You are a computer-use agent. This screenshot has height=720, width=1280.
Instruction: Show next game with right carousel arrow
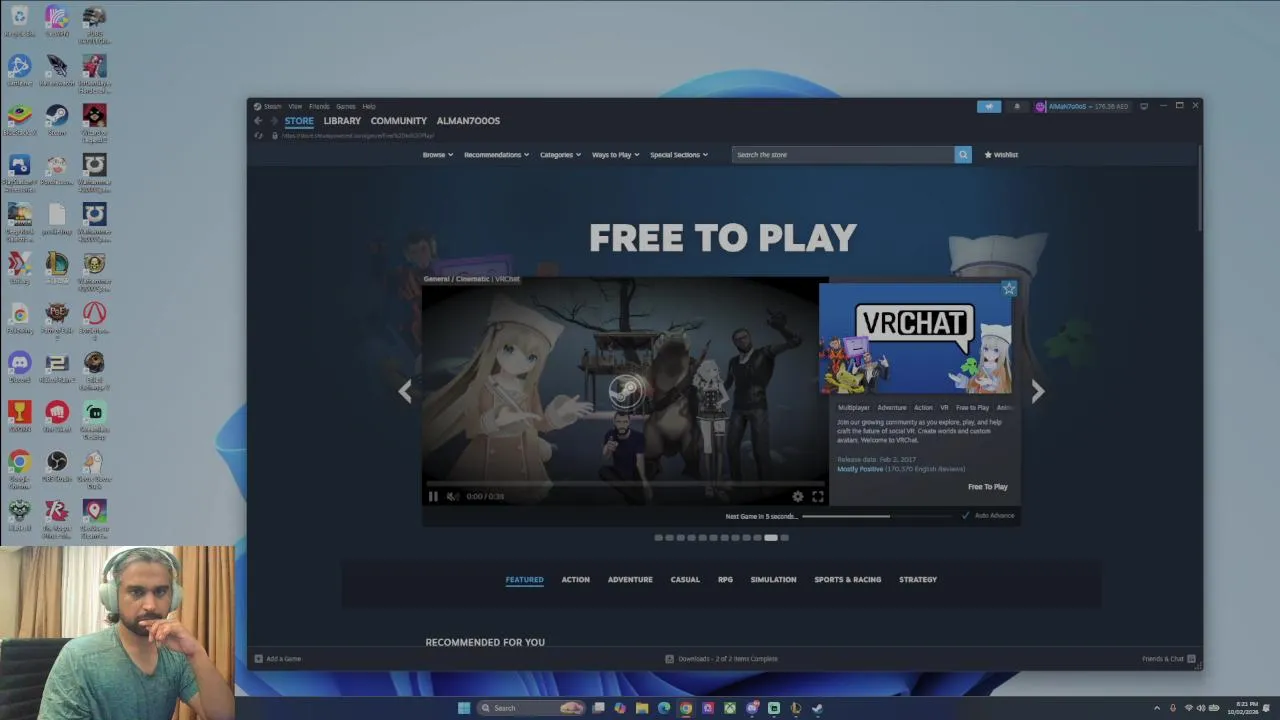tap(1037, 391)
